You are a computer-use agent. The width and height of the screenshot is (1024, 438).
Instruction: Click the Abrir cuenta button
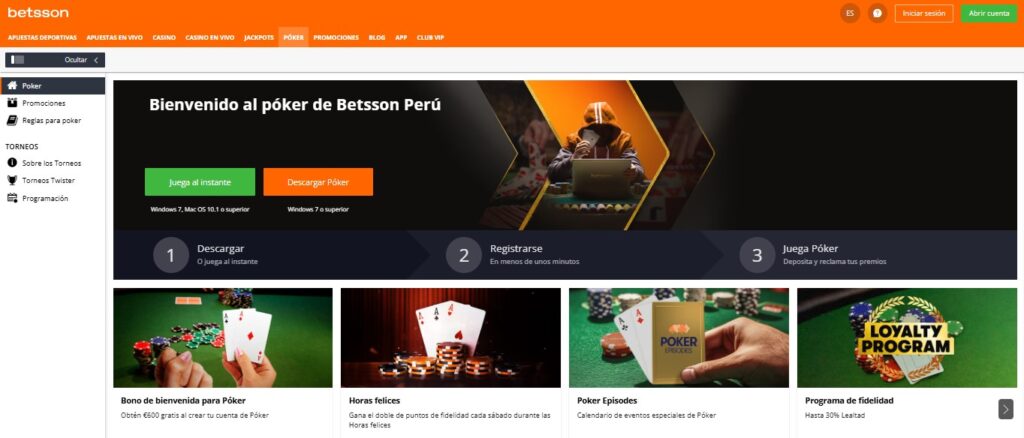pos(989,13)
